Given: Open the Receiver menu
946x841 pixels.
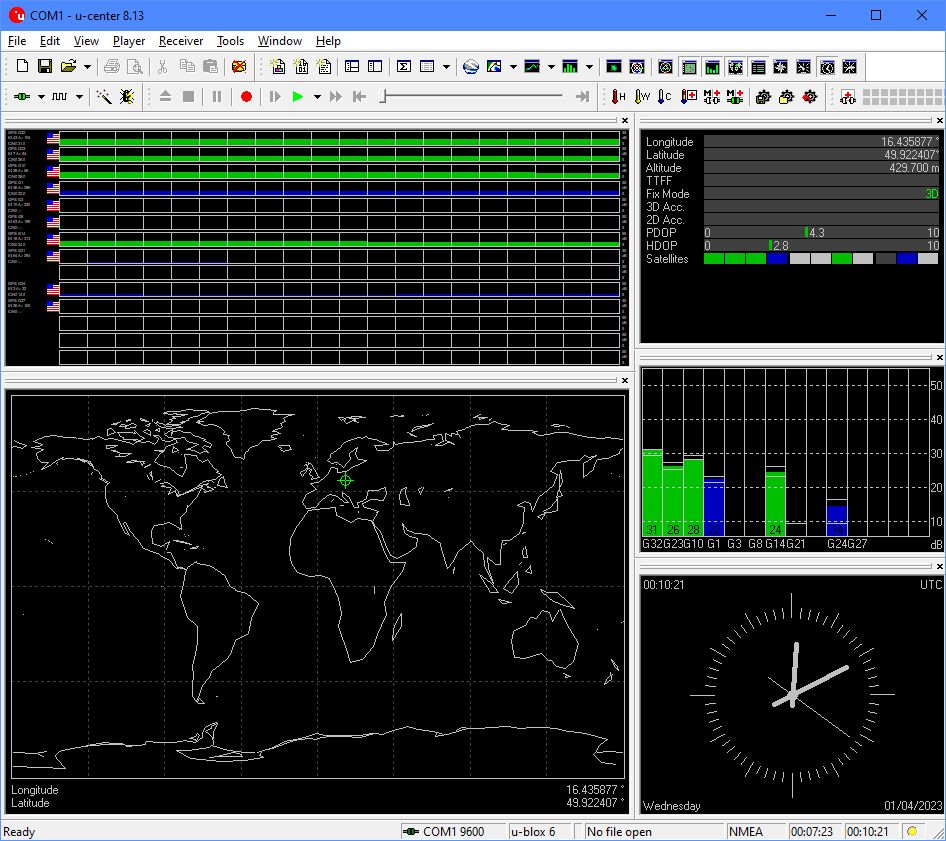Looking at the screenshot, I should [180, 41].
